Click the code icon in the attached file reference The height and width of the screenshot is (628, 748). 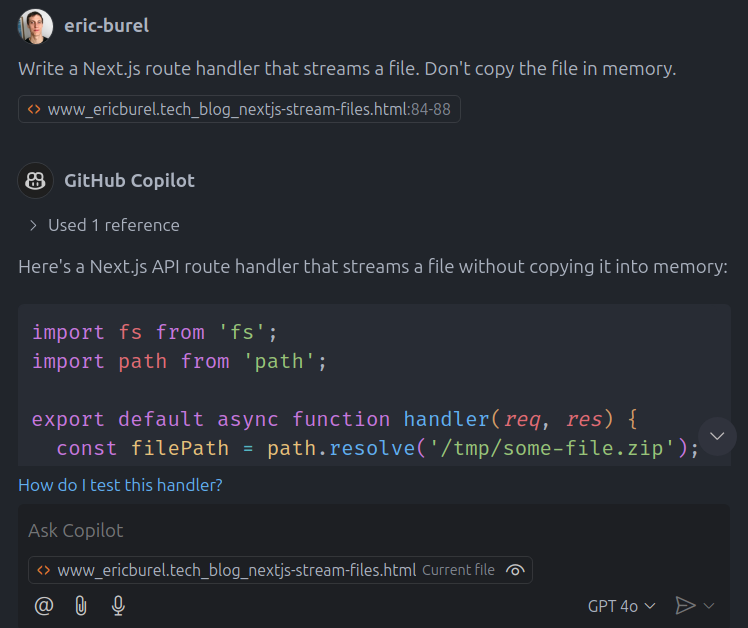coord(34,109)
